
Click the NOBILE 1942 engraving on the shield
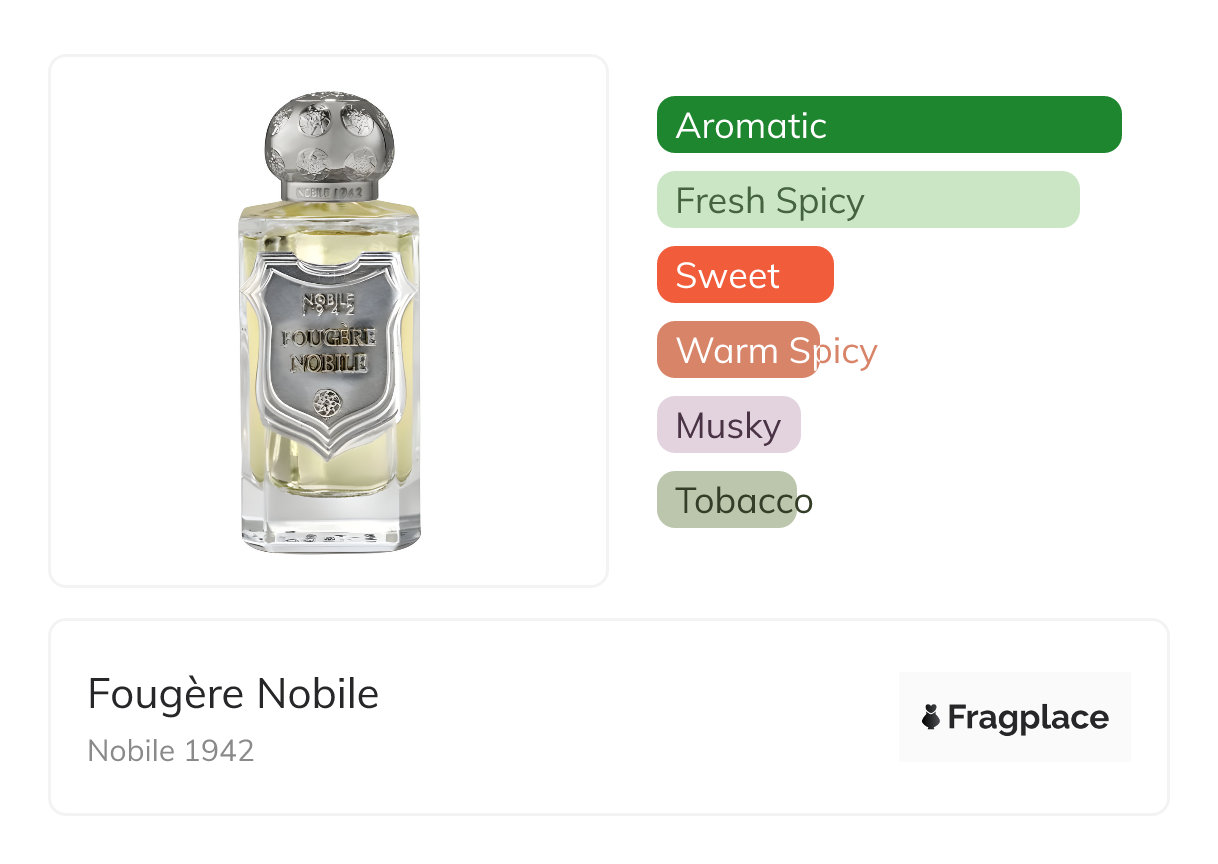tap(329, 304)
